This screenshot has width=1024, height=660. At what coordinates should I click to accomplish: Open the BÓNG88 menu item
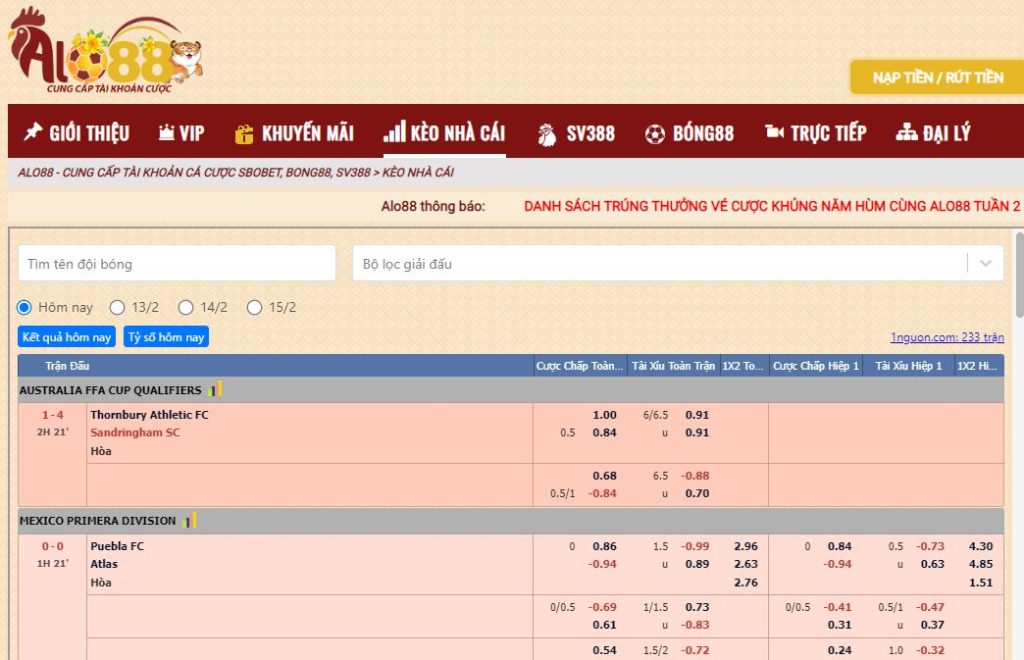point(689,134)
